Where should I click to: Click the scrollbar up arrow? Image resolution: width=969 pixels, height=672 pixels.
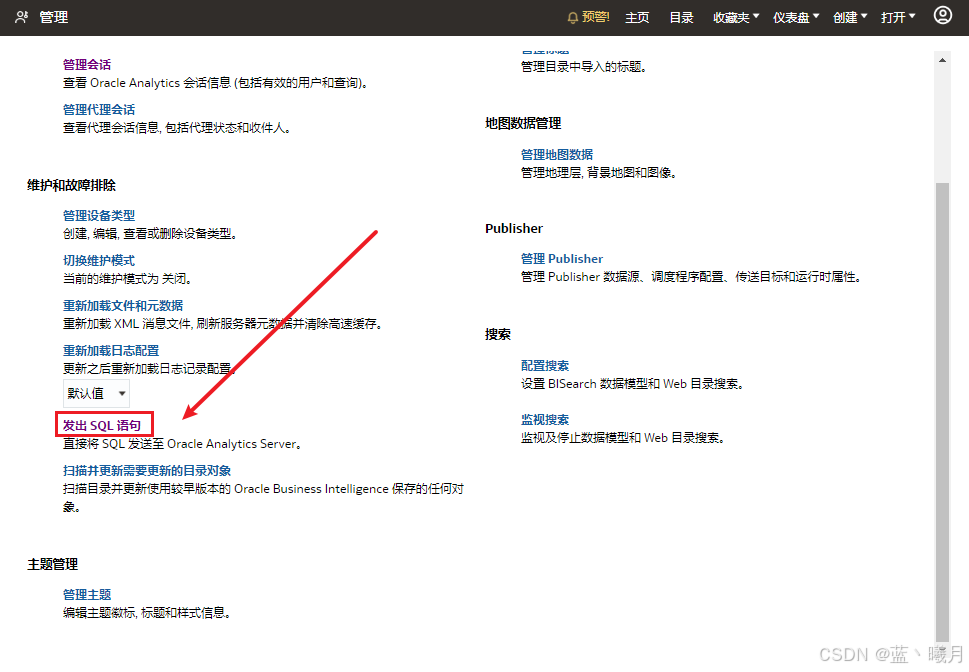942,60
